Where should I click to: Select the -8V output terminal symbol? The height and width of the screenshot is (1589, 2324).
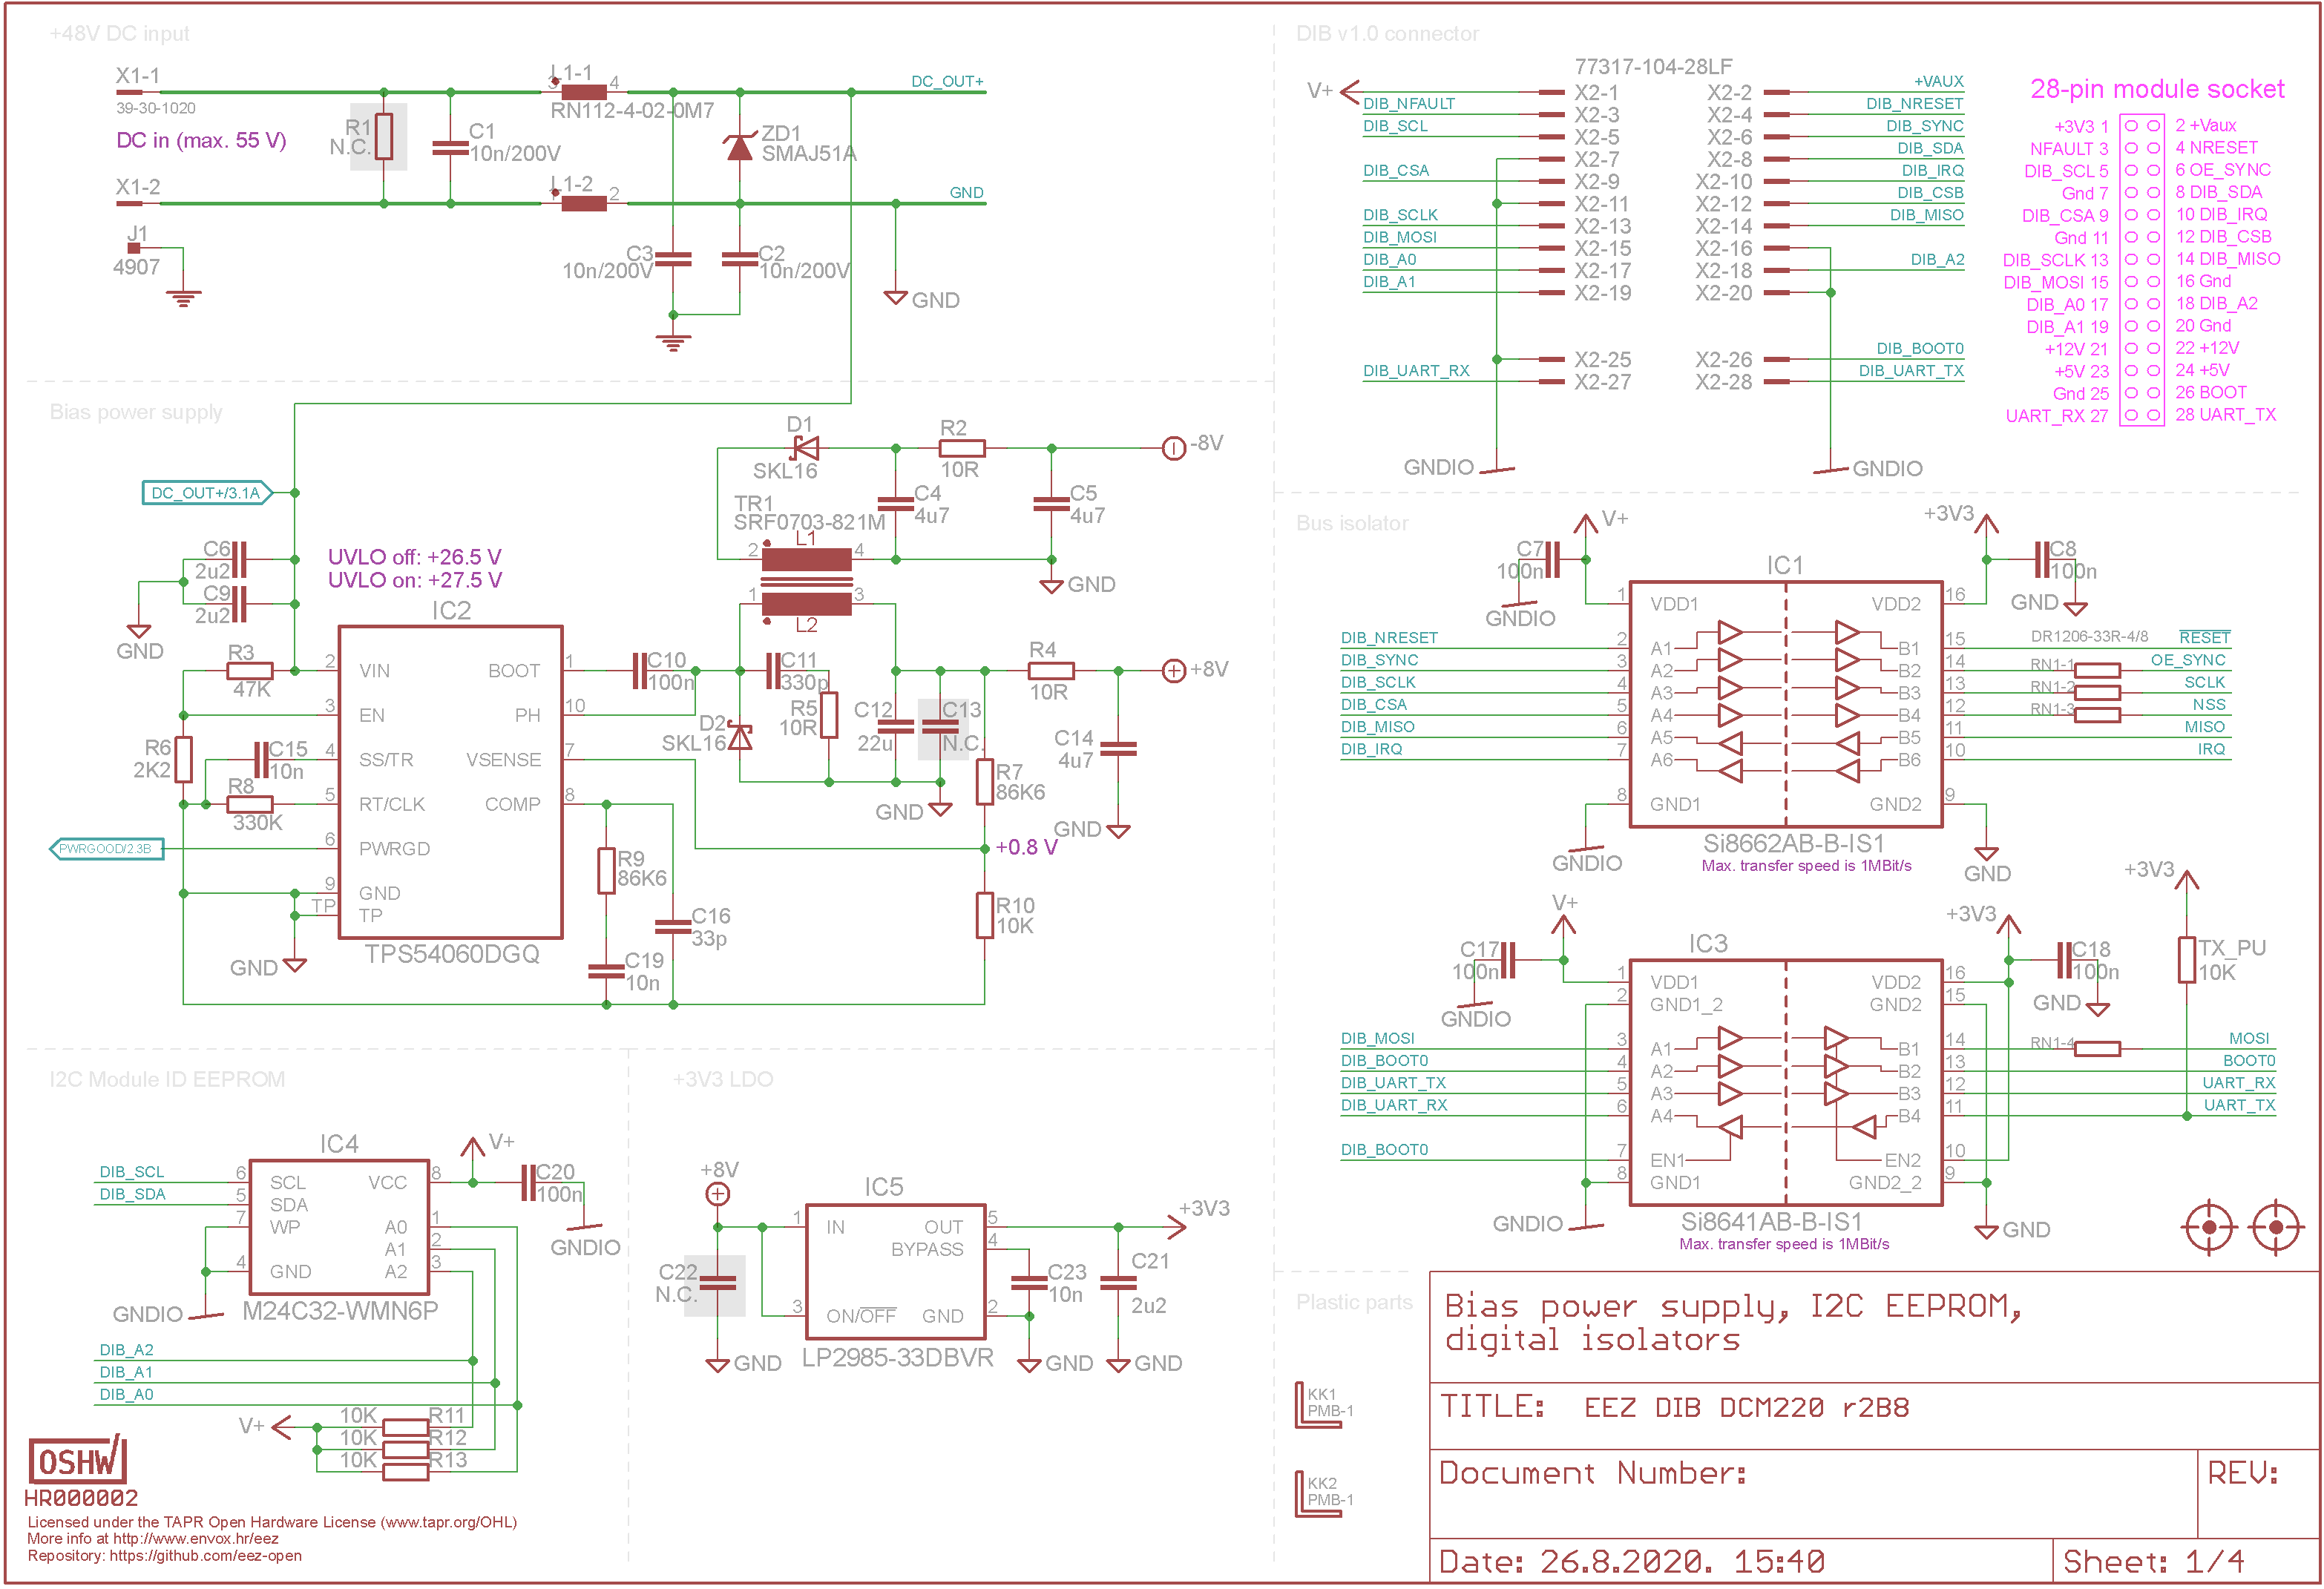(x=1174, y=448)
